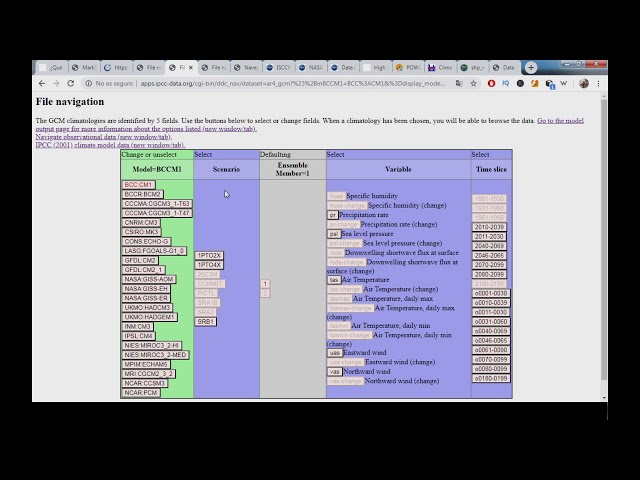
Task: Open a new tab with the plus button
Action: coord(531,68)
